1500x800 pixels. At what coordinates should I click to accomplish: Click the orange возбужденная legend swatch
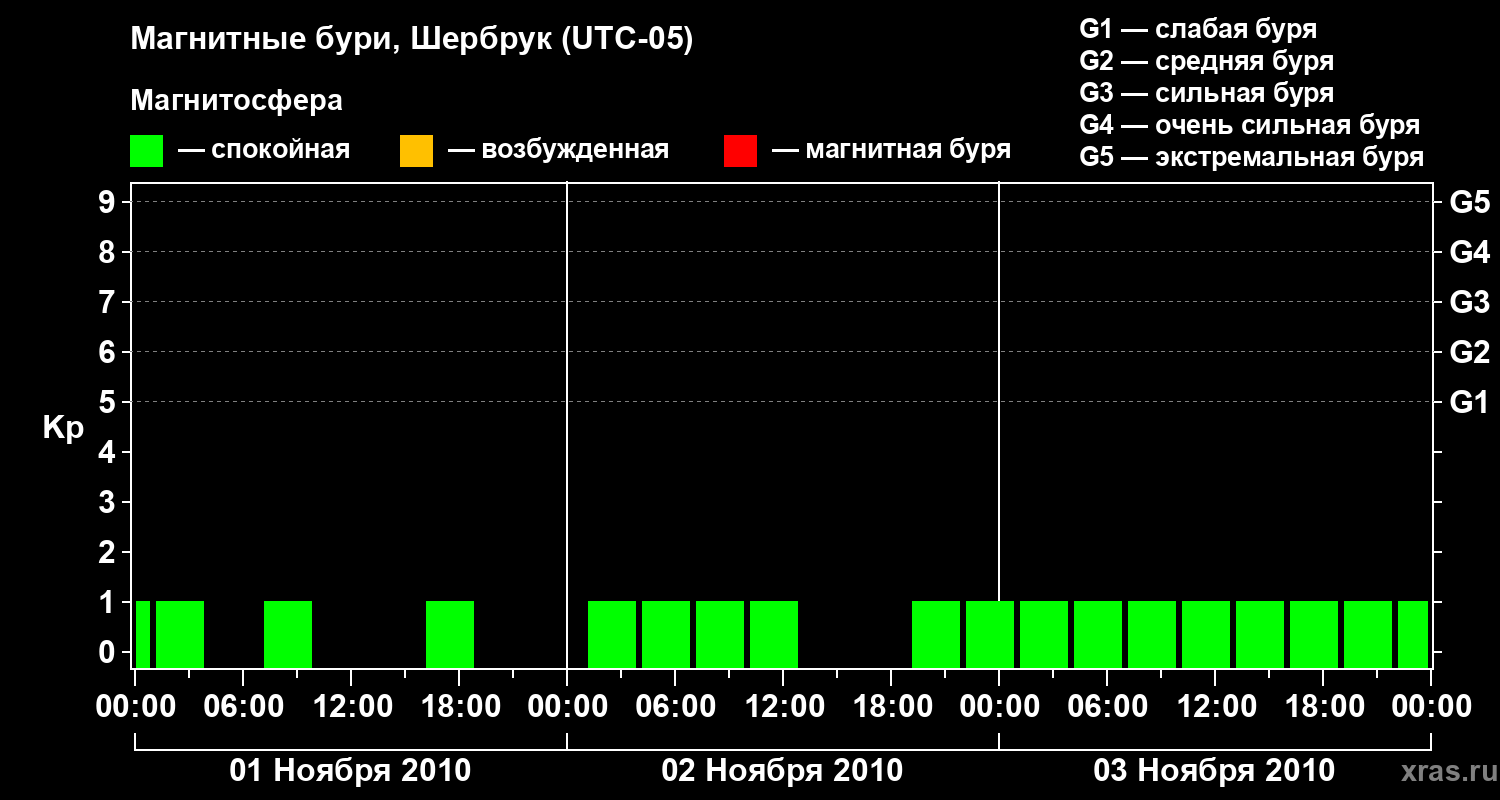(x=416, y=151)
